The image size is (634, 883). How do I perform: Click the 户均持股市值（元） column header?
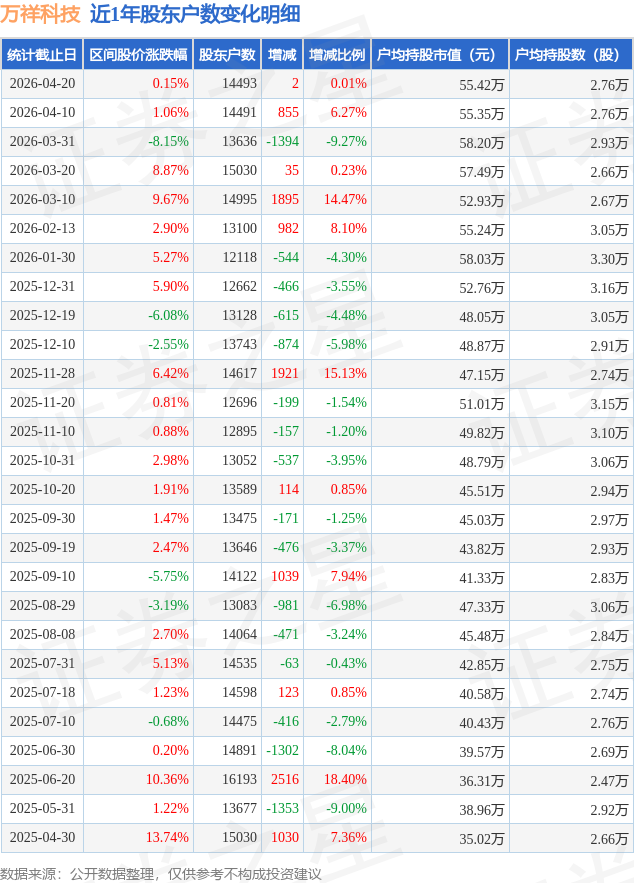coord(440,55)
